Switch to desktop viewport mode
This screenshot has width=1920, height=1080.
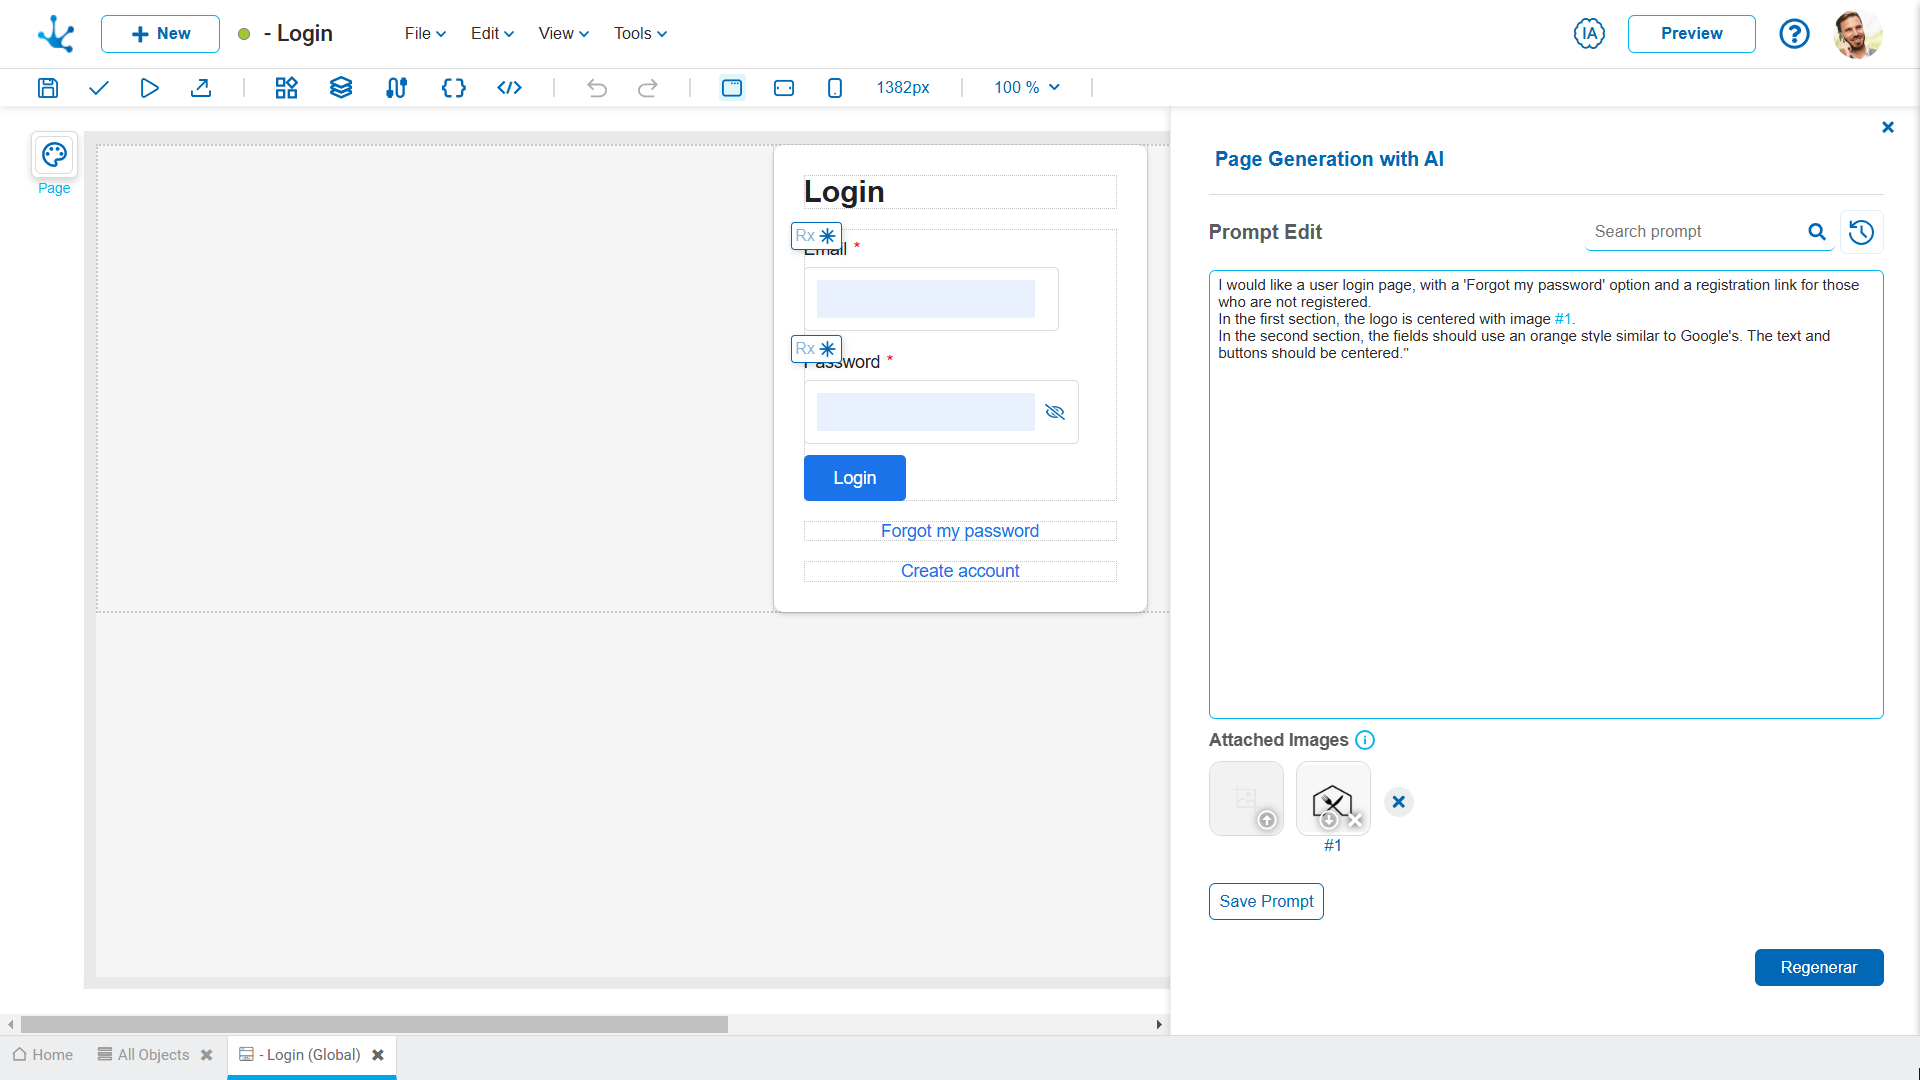click(732, 88)
